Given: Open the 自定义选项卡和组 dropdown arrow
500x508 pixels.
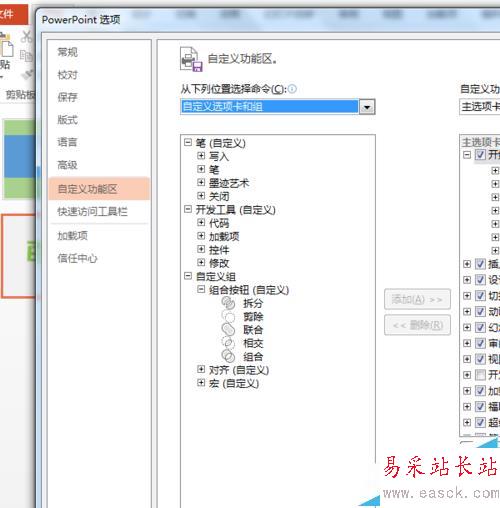Looking at the screenshot, I should point(367,107).
